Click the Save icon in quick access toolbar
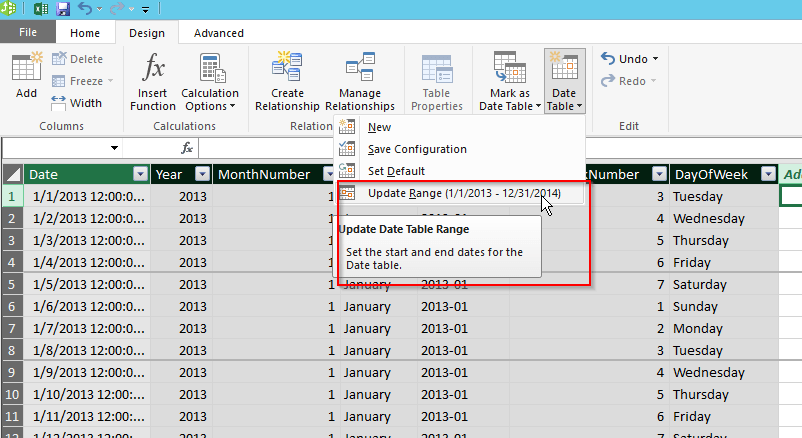This screenshot has height=438, width=802. point(63,9)
